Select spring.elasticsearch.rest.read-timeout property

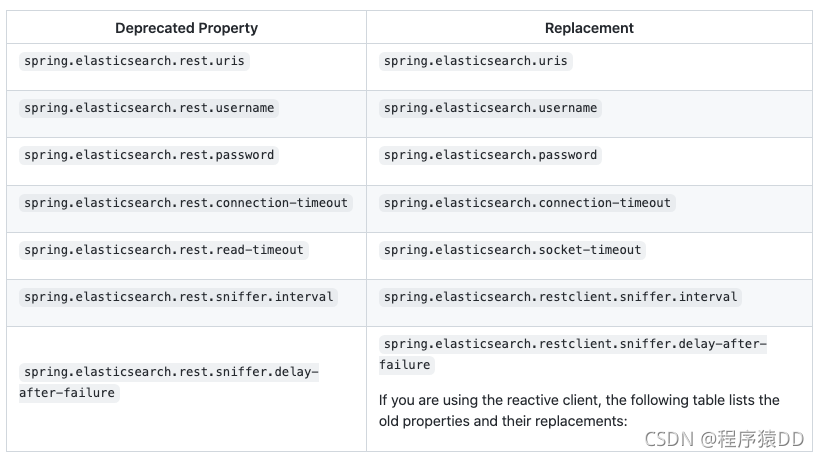click(164, 250)
